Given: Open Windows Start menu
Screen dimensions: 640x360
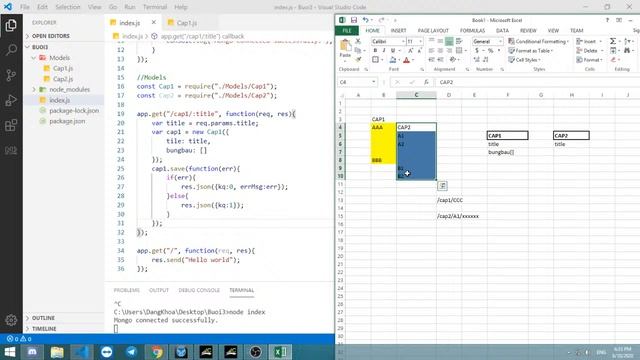Looking at the screenshot, I should [x=10, y=352].
